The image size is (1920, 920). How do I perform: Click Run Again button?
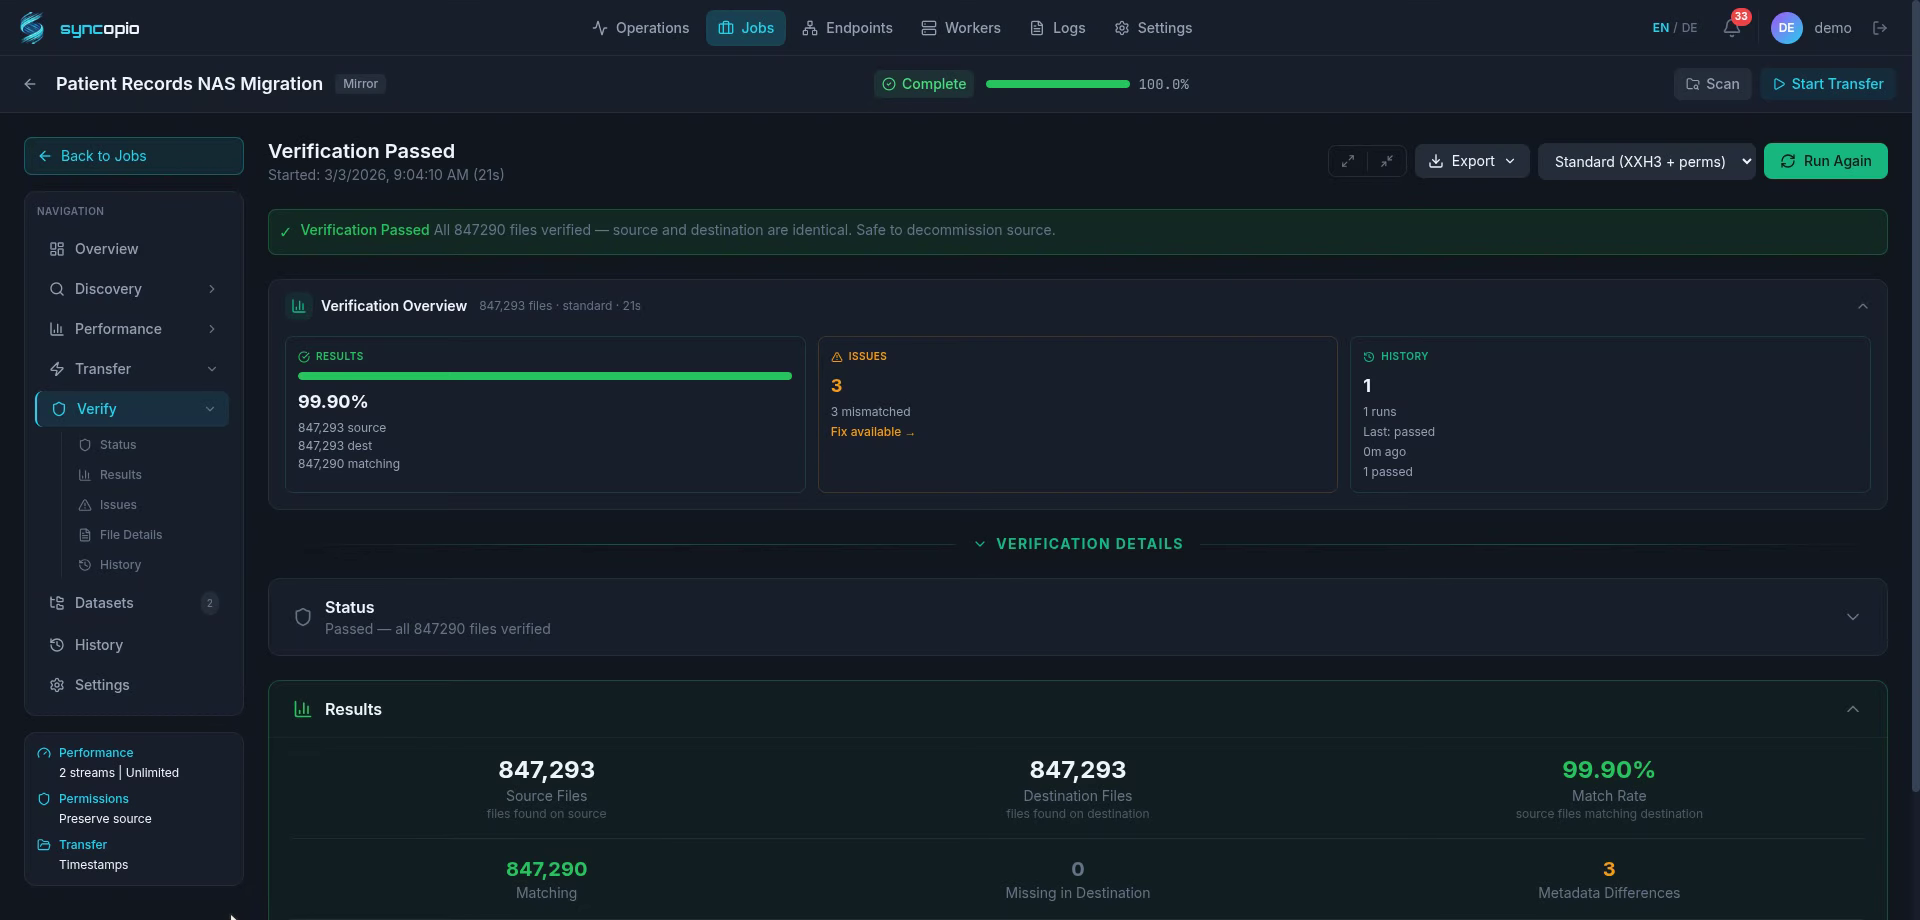pyautogui.click(x=1825, y=161)
